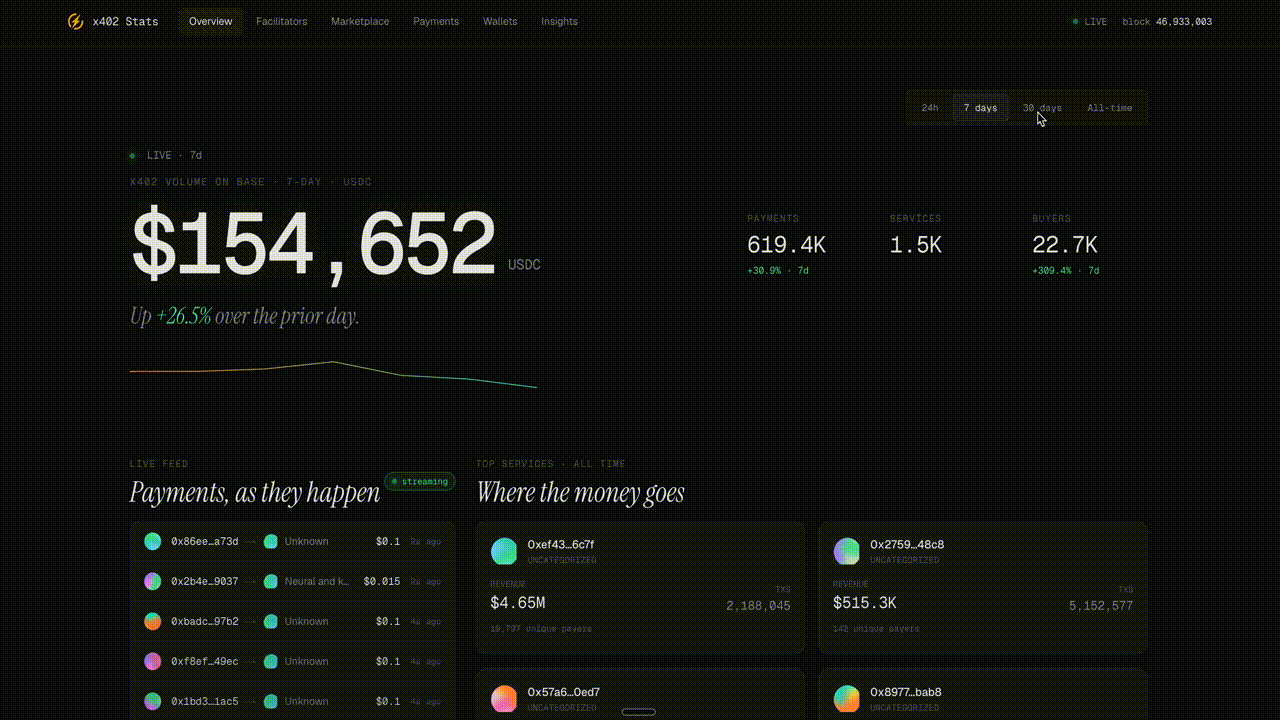Click block number 46,933,003
The image size is (1280, 720).
pos(1184,21)
